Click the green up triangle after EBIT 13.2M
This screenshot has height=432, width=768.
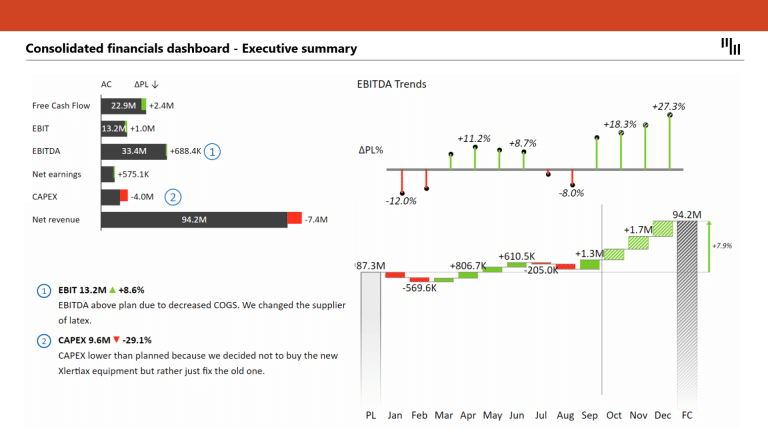112,290
